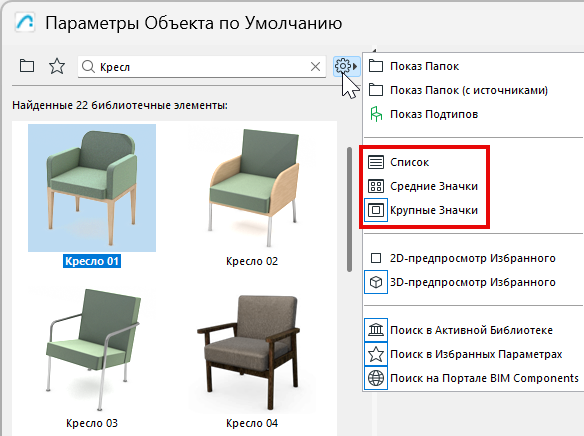Choose Показ Папок (с источниками) entry
The height and width of the screenshot is (436, 584).
469,90
